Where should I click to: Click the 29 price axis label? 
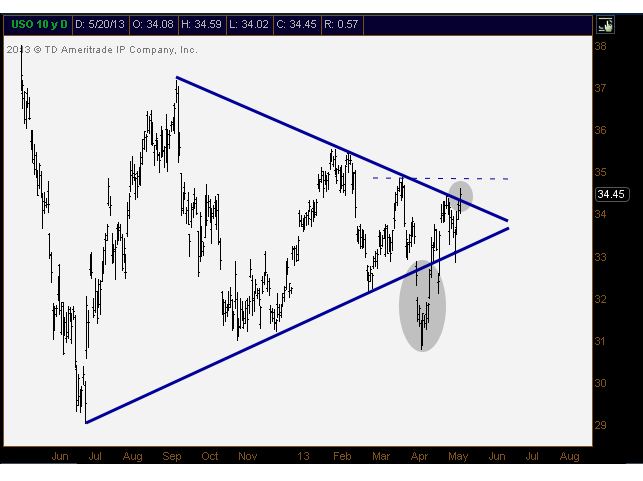(x=600, y=425)
